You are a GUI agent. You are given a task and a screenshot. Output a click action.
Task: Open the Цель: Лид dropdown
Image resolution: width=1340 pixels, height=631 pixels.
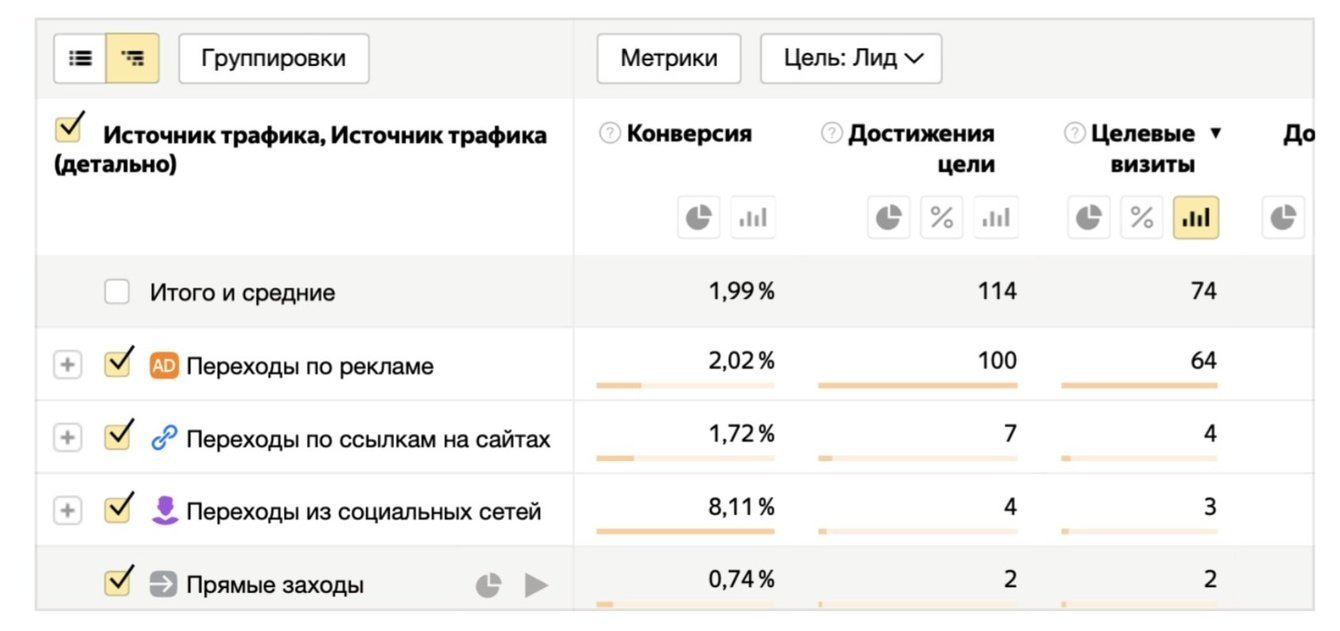[850, 58]
